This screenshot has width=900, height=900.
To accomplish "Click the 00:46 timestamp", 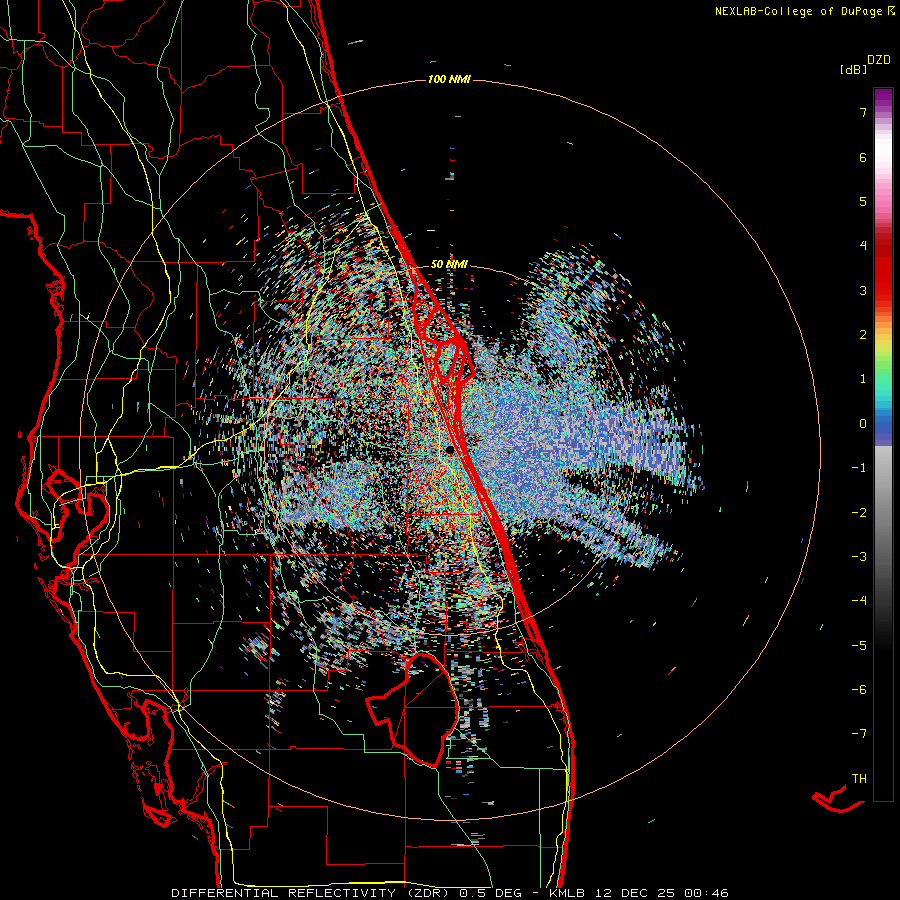I will point(706,893).
